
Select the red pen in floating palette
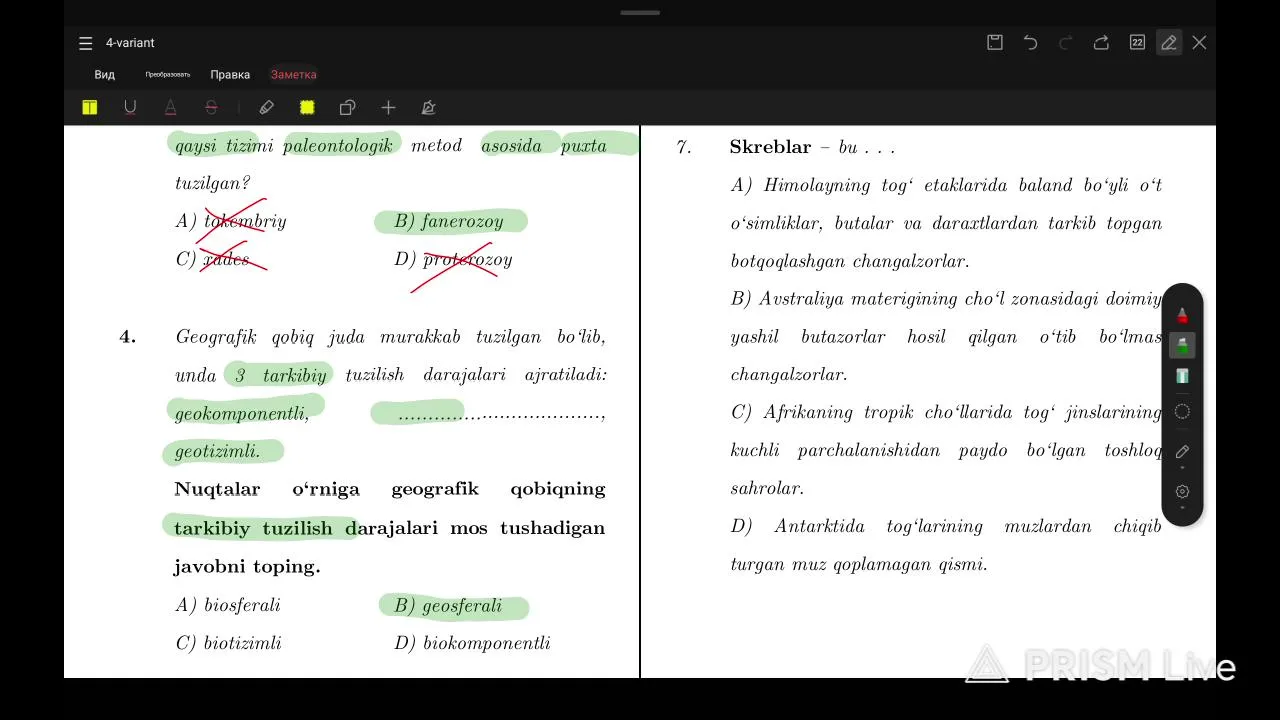(x=1182, y=316)
